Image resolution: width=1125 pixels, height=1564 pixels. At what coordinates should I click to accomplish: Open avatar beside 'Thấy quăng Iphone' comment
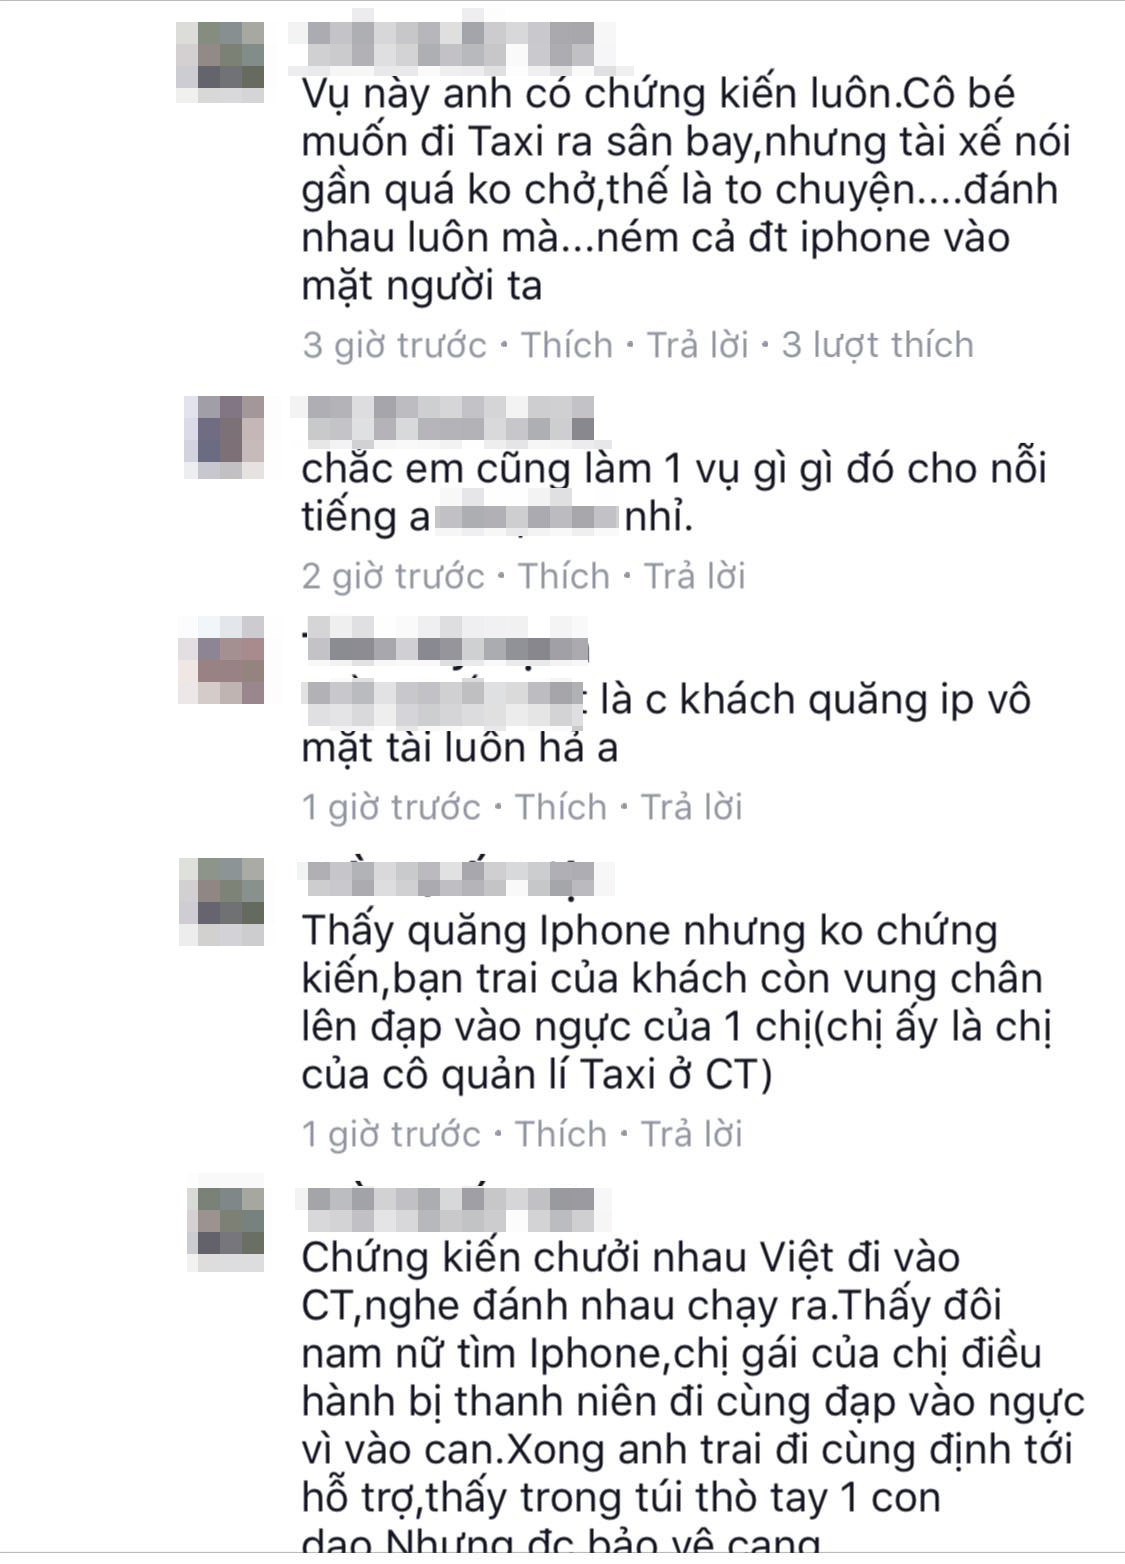pos(222,901)
